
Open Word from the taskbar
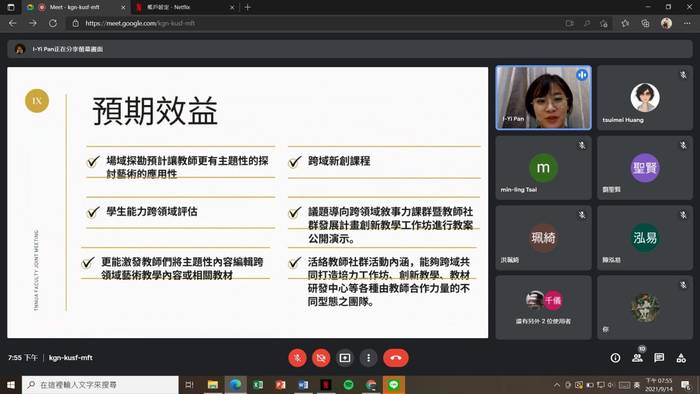[x=303, y=385]
